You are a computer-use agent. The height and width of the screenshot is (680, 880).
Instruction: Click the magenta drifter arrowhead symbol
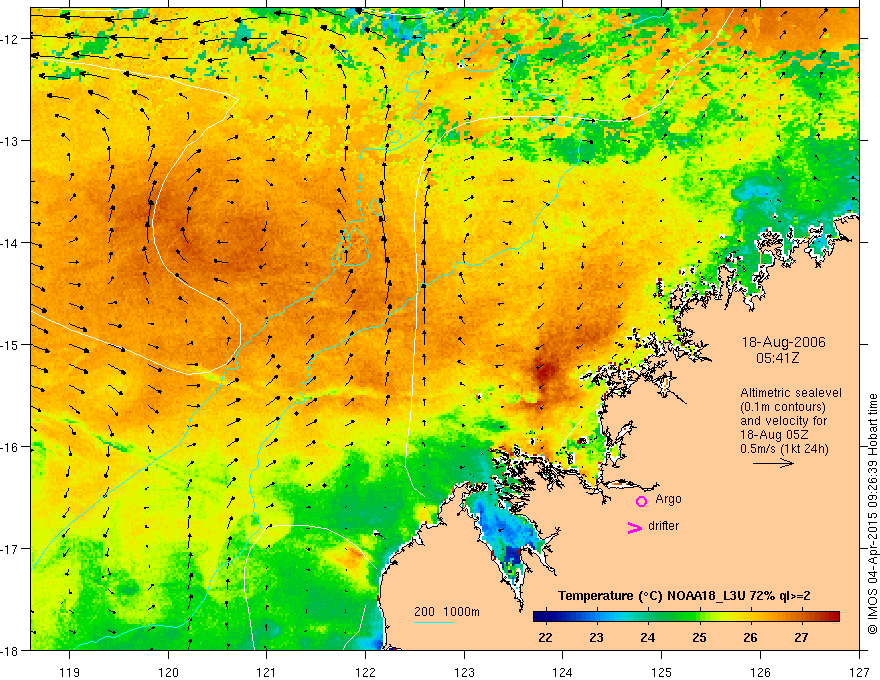tap(635, 527)
